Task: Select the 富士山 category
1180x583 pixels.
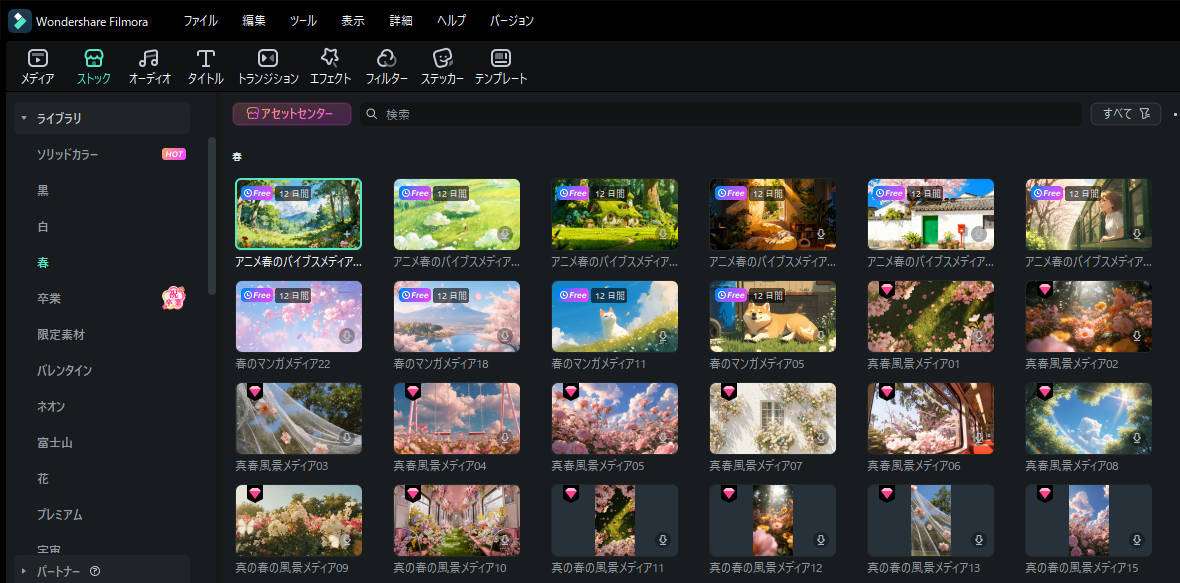Action: click(55, 442)
